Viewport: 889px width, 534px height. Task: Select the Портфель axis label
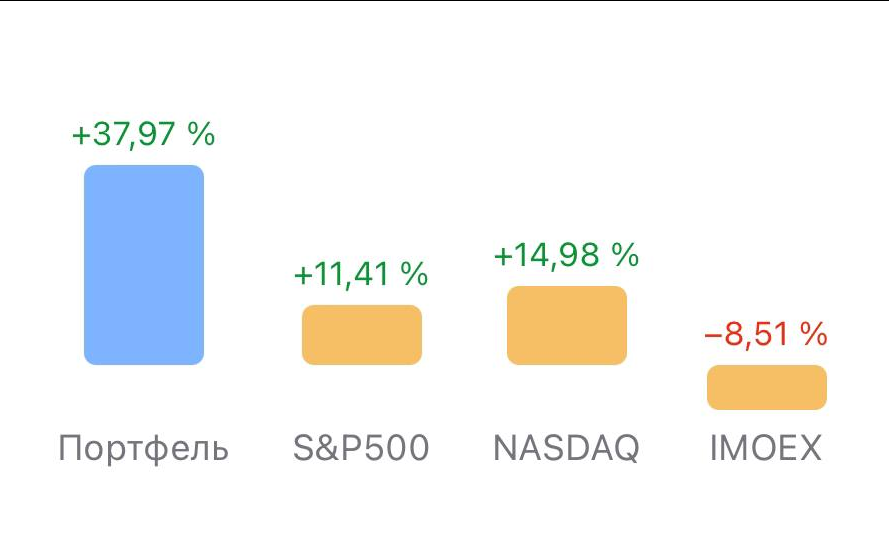[x=143, y=448]
